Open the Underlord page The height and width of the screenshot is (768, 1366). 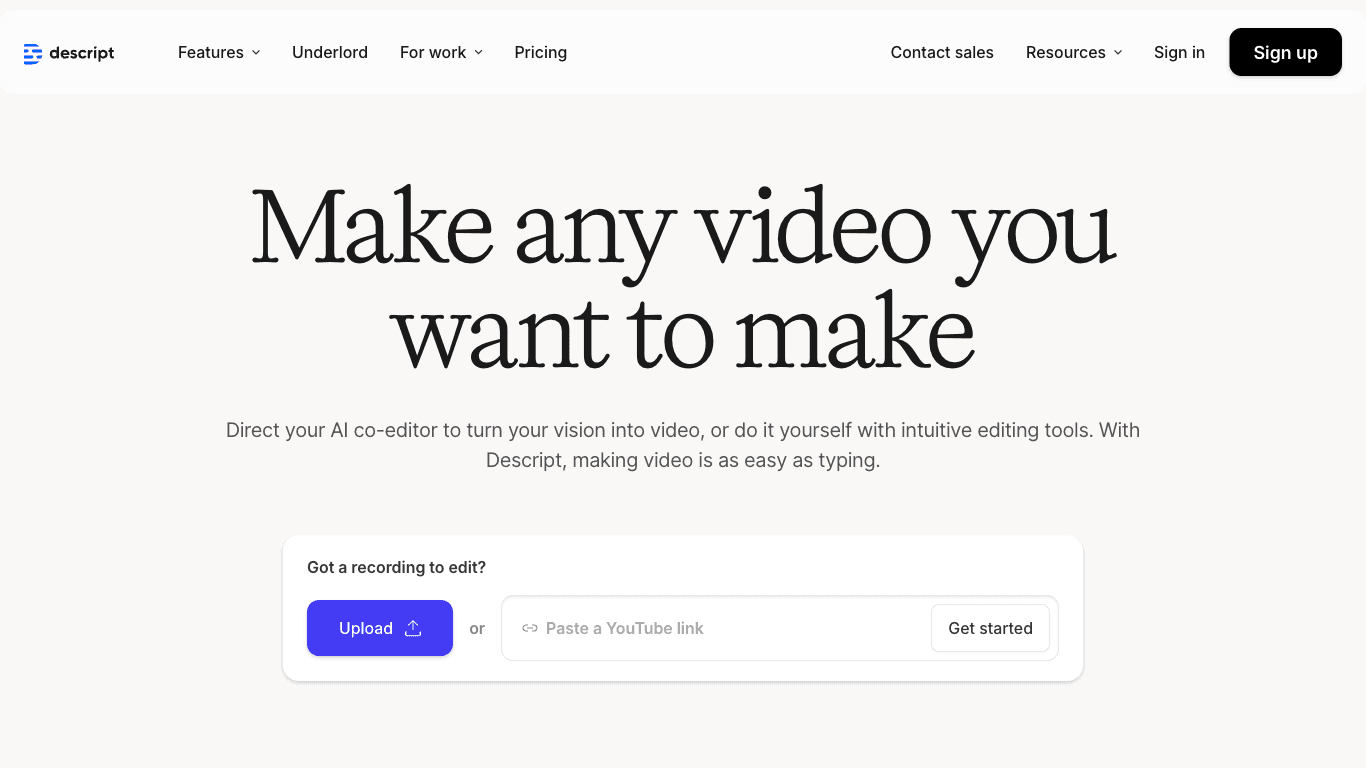(330, 52)
